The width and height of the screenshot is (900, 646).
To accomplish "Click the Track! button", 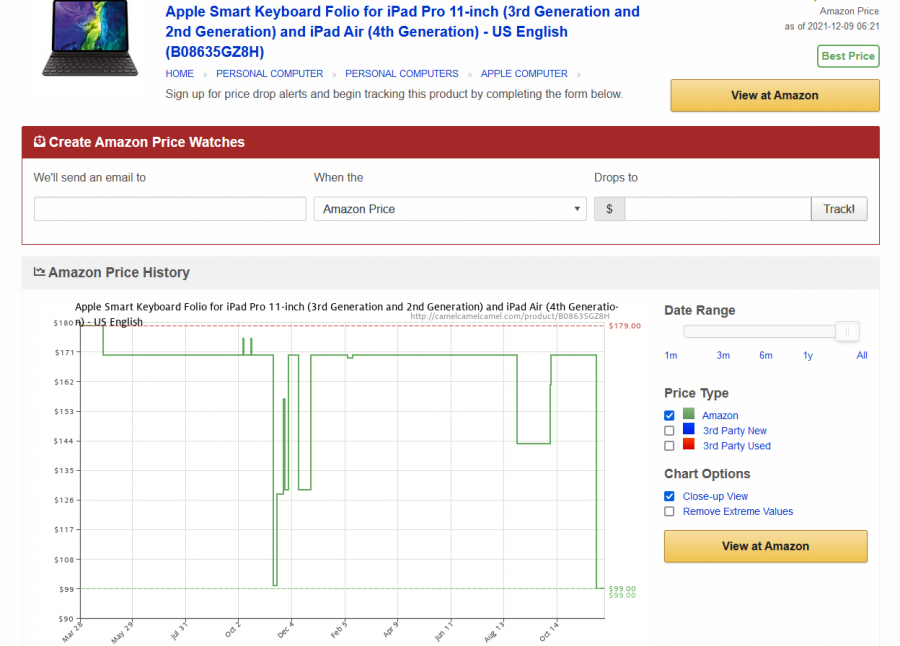I will coord(839,209).
